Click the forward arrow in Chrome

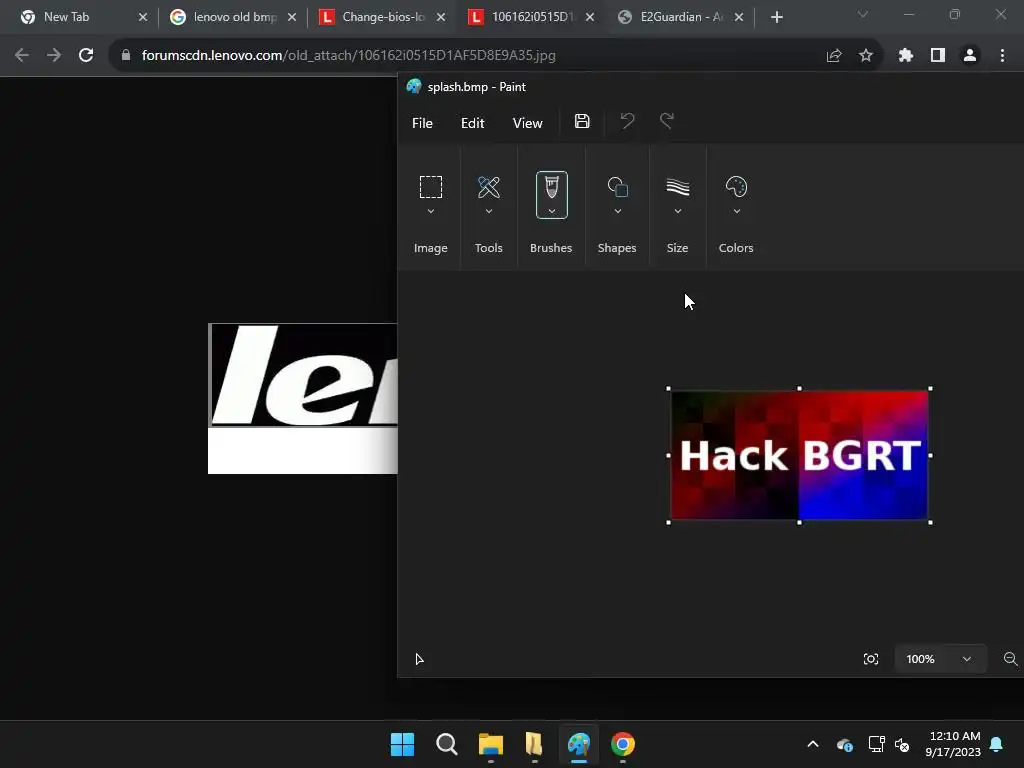54,56
